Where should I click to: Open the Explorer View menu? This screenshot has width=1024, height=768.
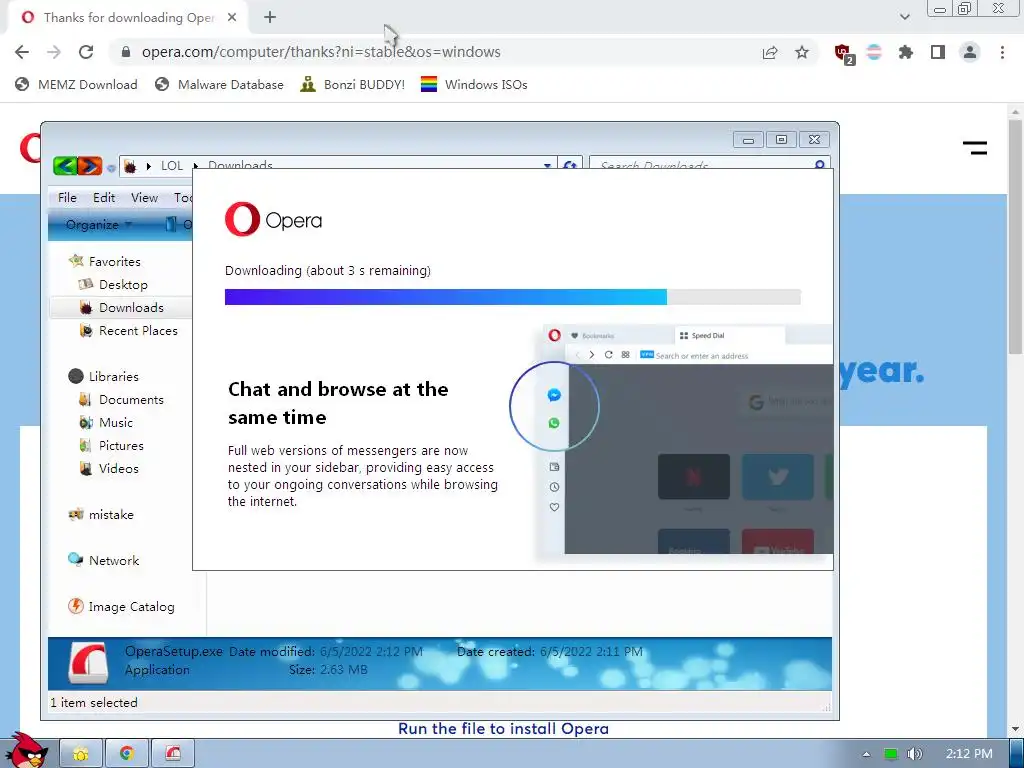(144, 198)
